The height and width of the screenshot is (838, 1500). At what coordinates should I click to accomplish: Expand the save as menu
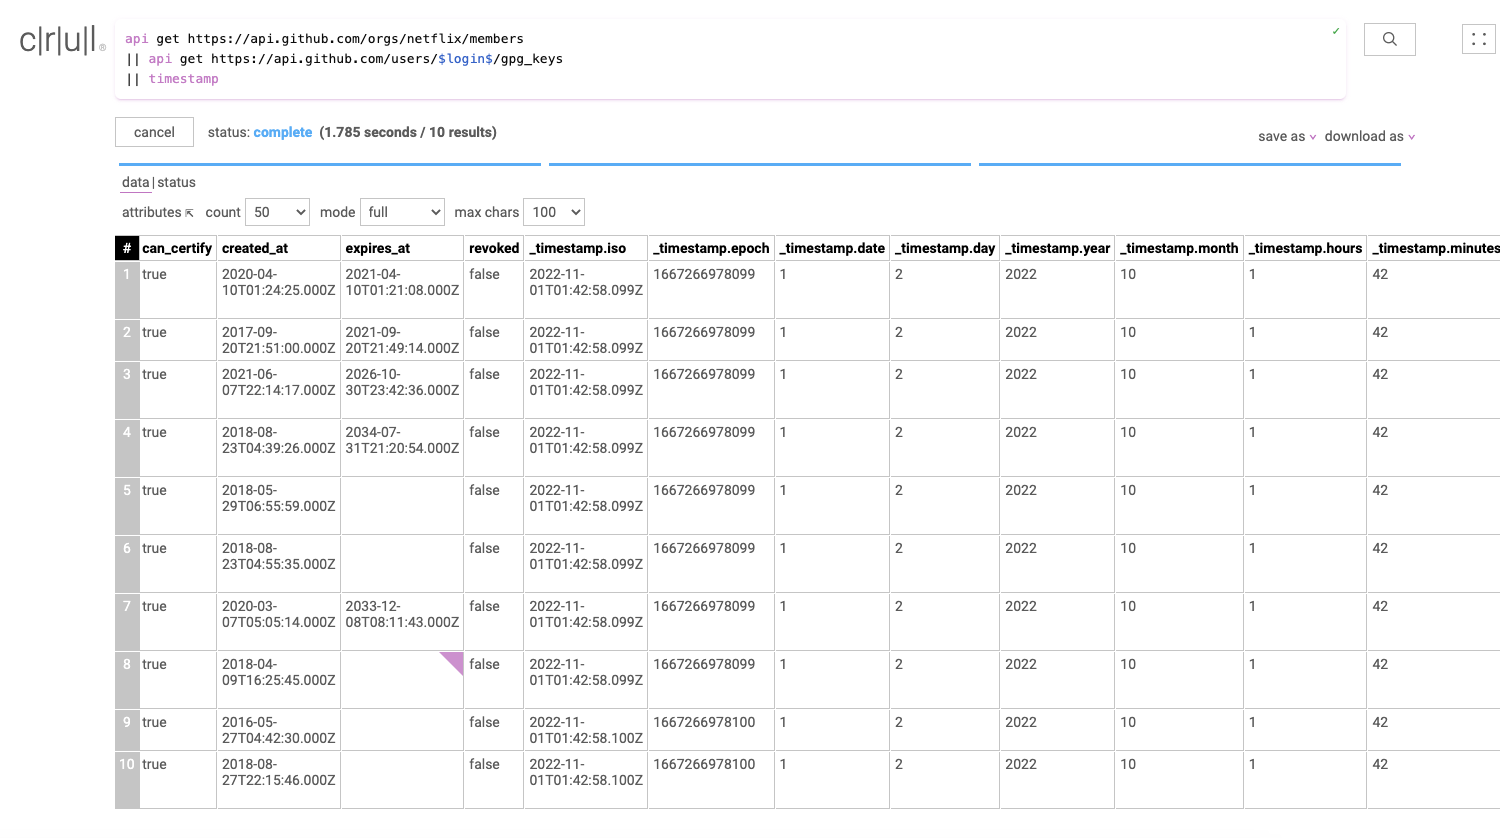tap(1286, 136)
